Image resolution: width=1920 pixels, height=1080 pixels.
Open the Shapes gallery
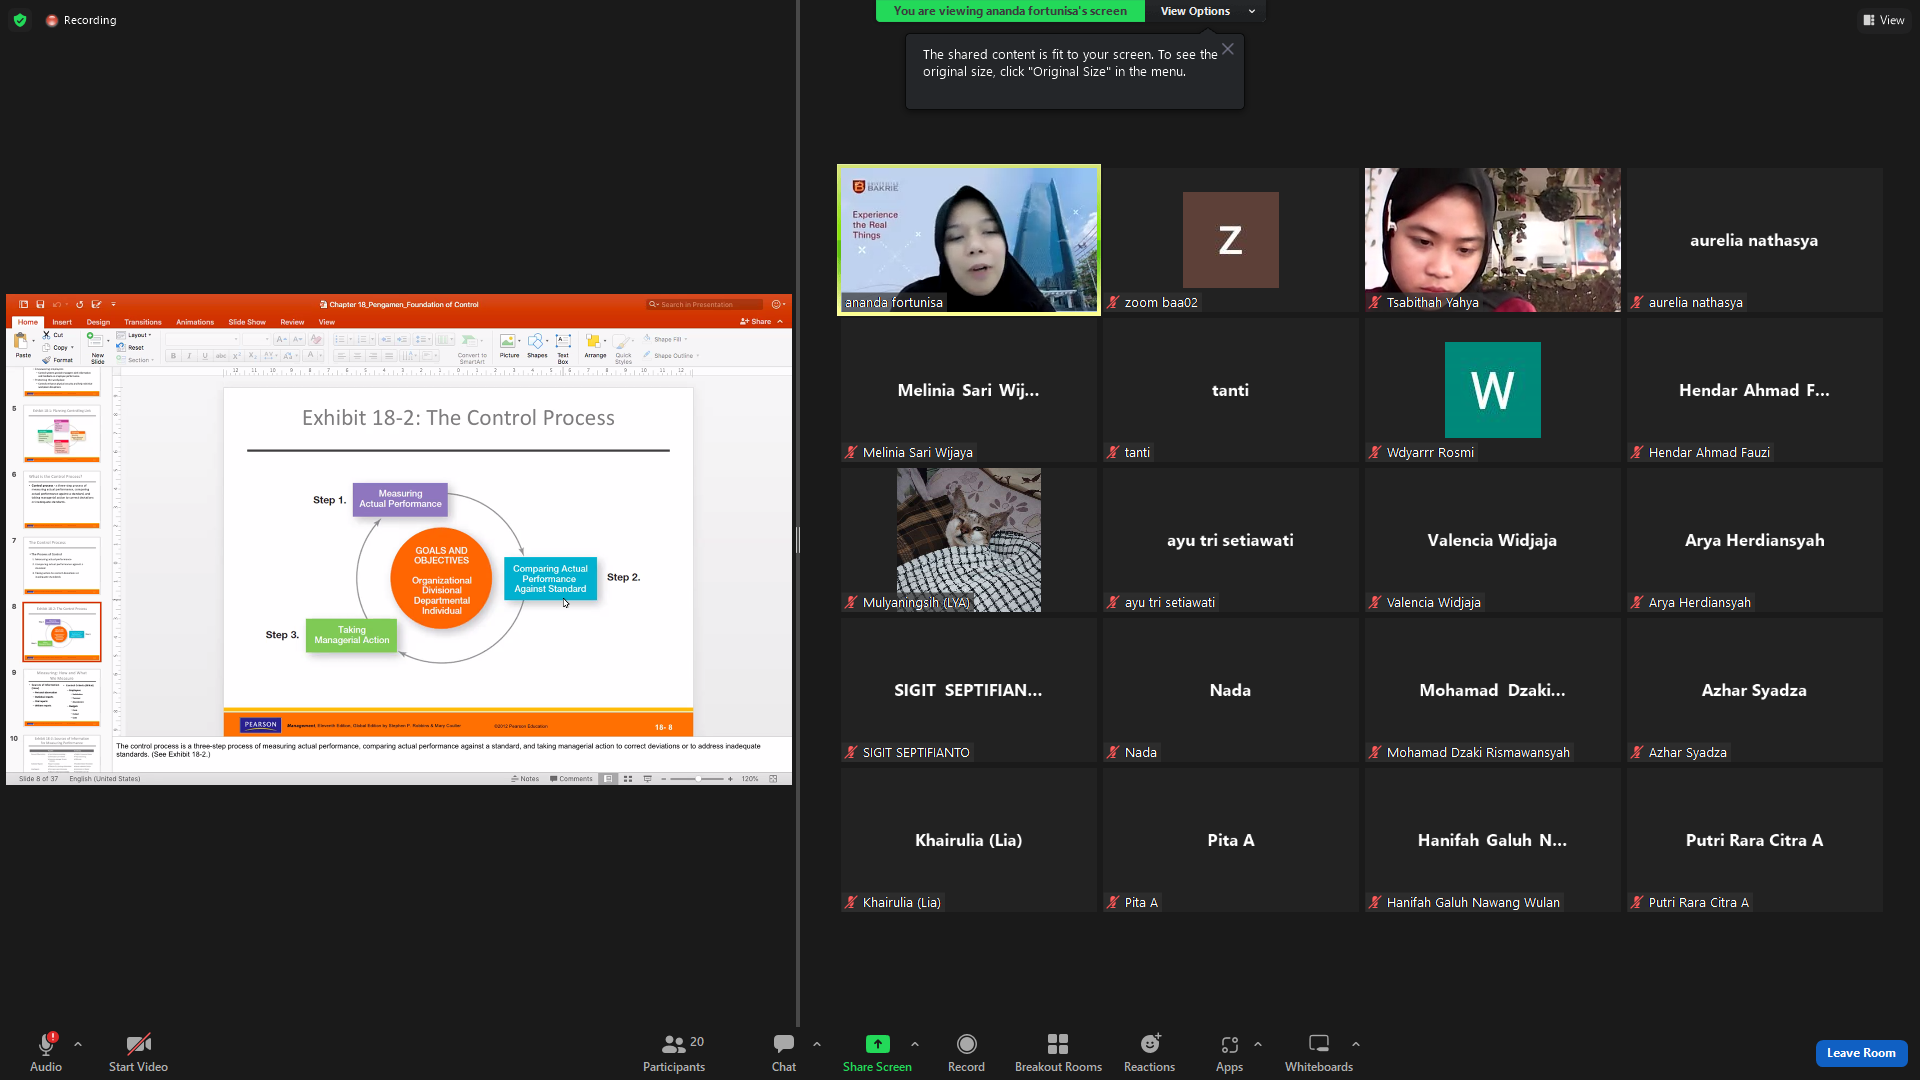[x=537, y=346]
